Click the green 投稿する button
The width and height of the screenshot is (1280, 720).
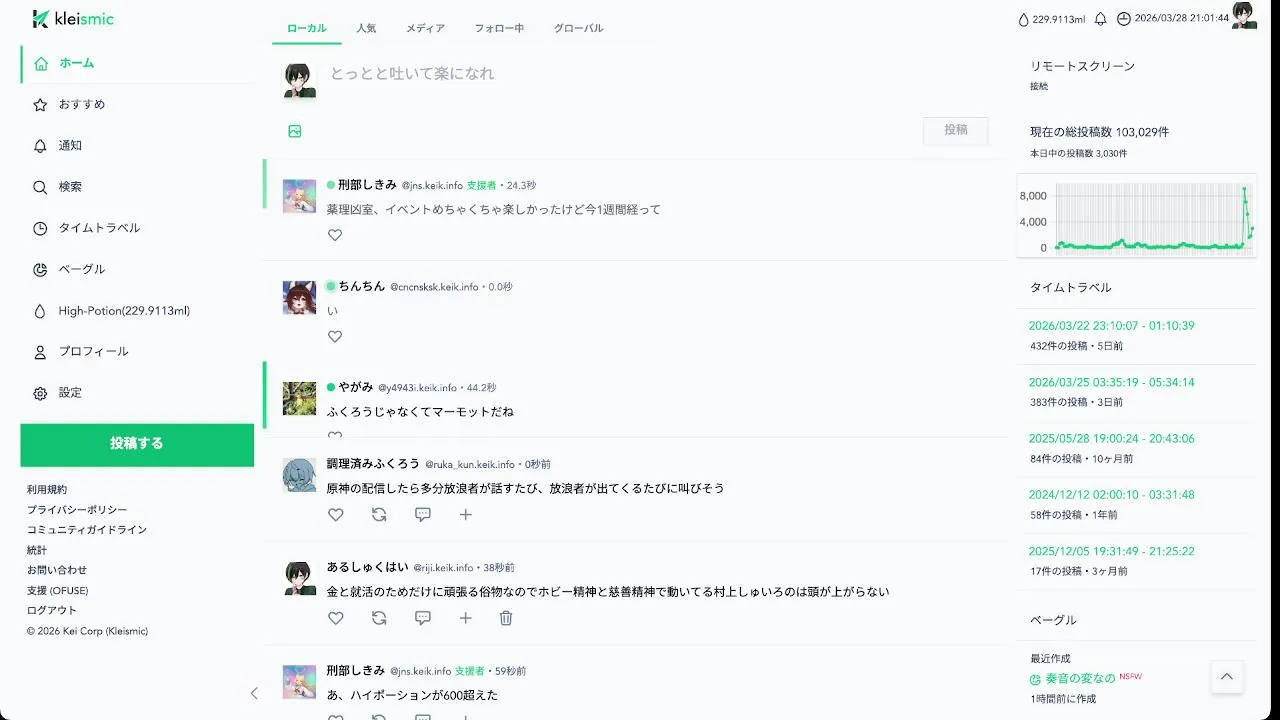click(137, 444)
